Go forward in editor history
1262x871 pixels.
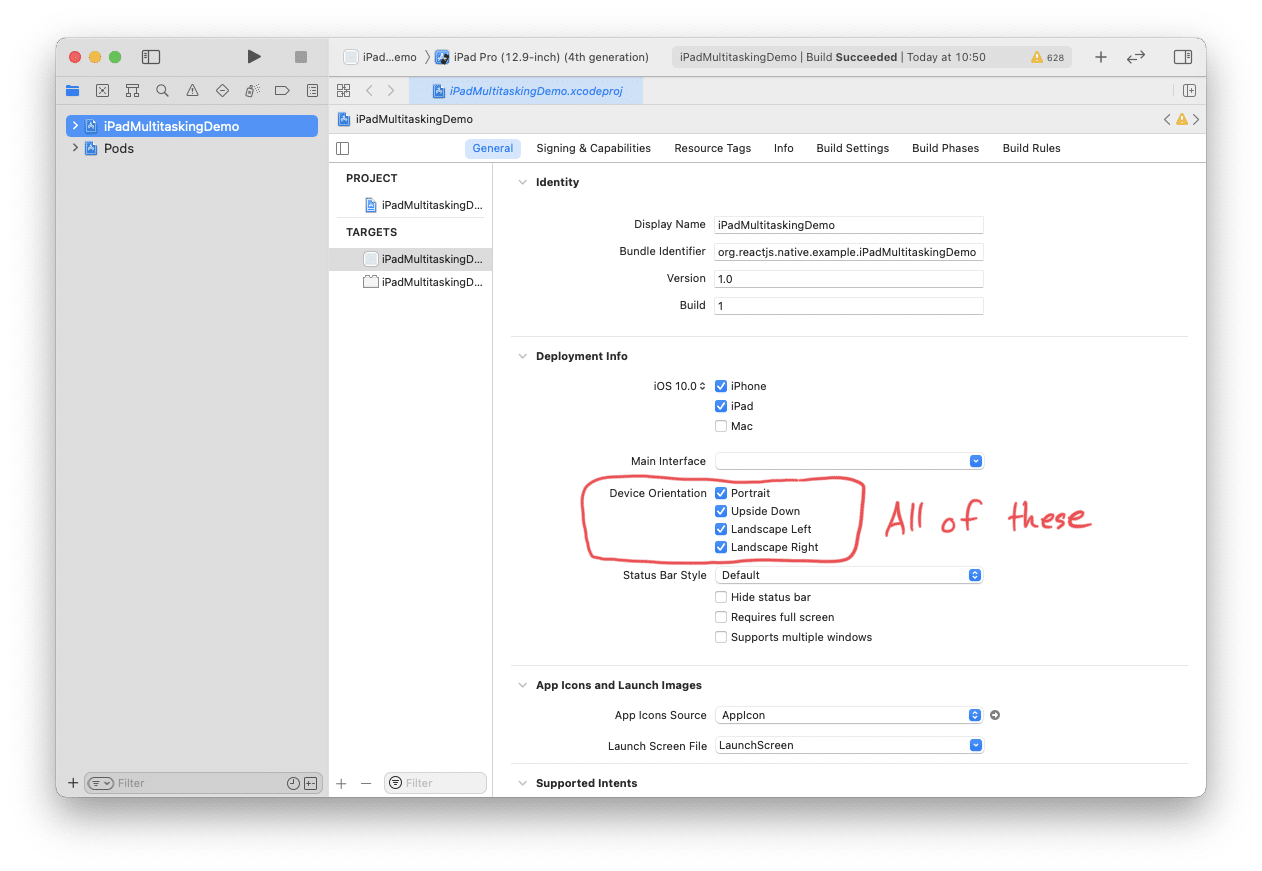tap(391, 90)
